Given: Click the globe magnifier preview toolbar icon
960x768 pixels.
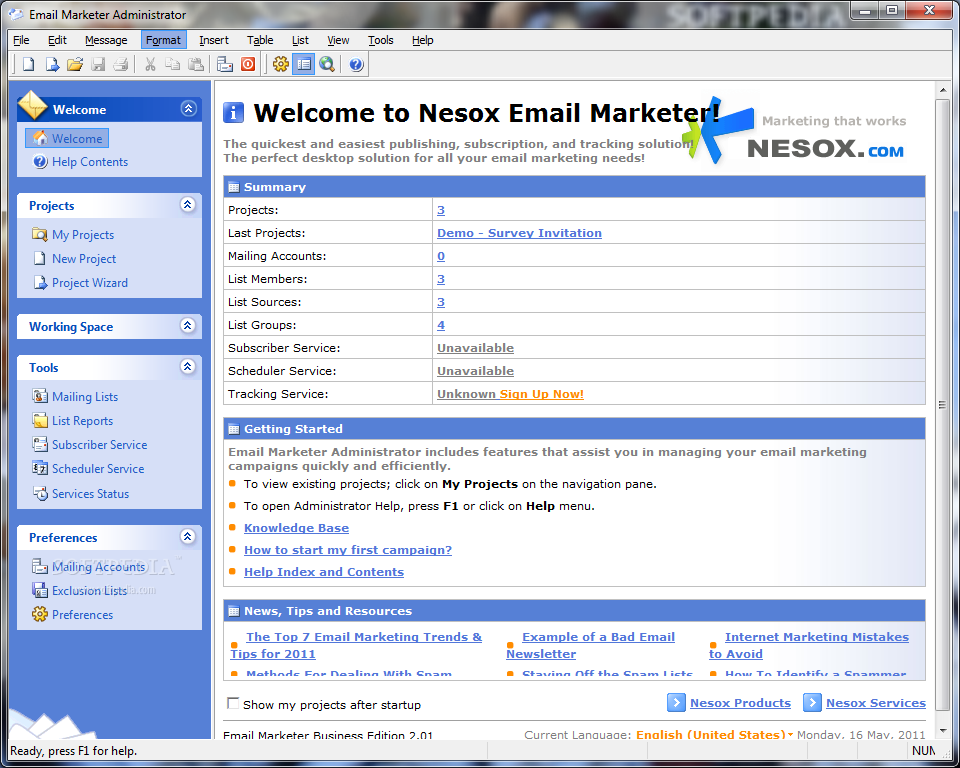Looking at the screenshot, I should point(327,64).
